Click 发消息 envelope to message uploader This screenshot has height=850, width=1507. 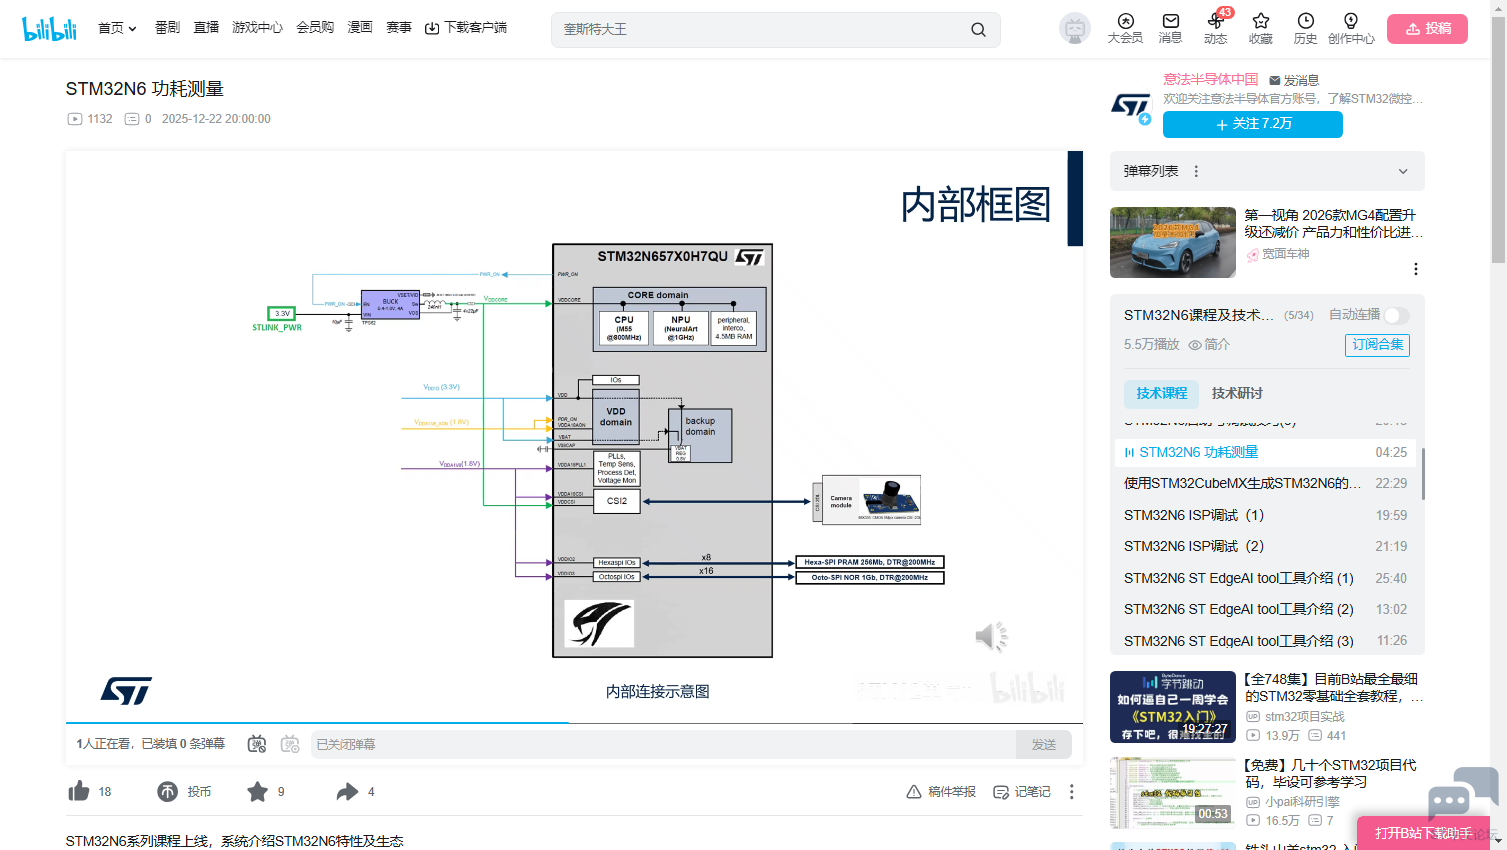click(1294, 80)
